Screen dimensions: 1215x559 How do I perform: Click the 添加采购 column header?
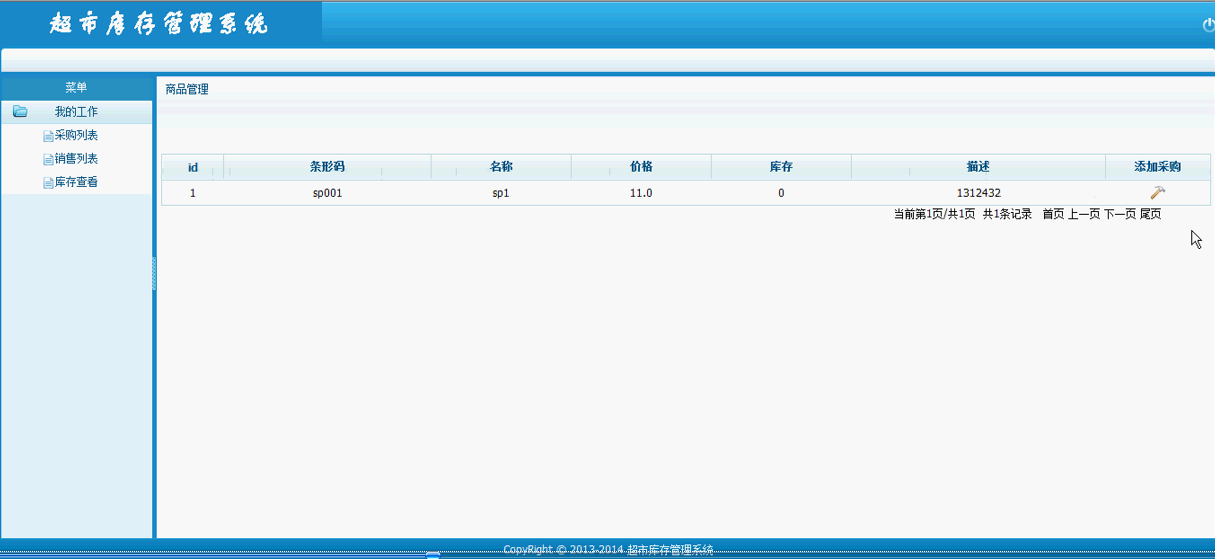[1157, 167]
